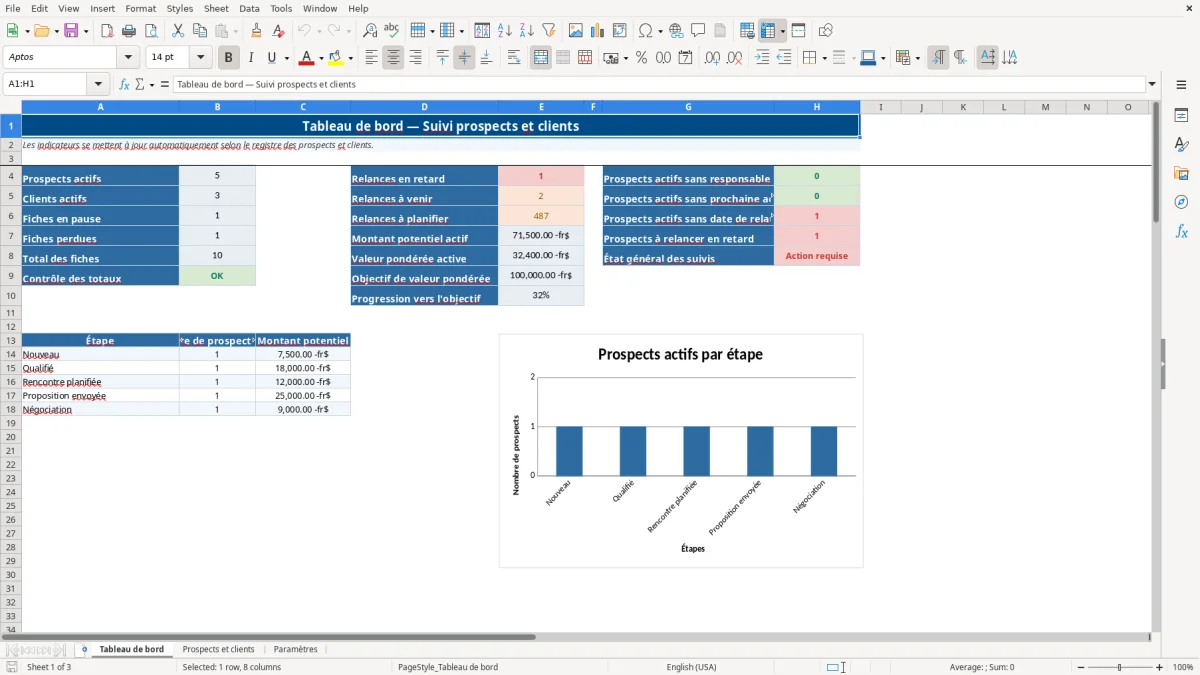Insert hyperlink globe icon
This screenshot has height=675, width=1200.
click(677, 31)
